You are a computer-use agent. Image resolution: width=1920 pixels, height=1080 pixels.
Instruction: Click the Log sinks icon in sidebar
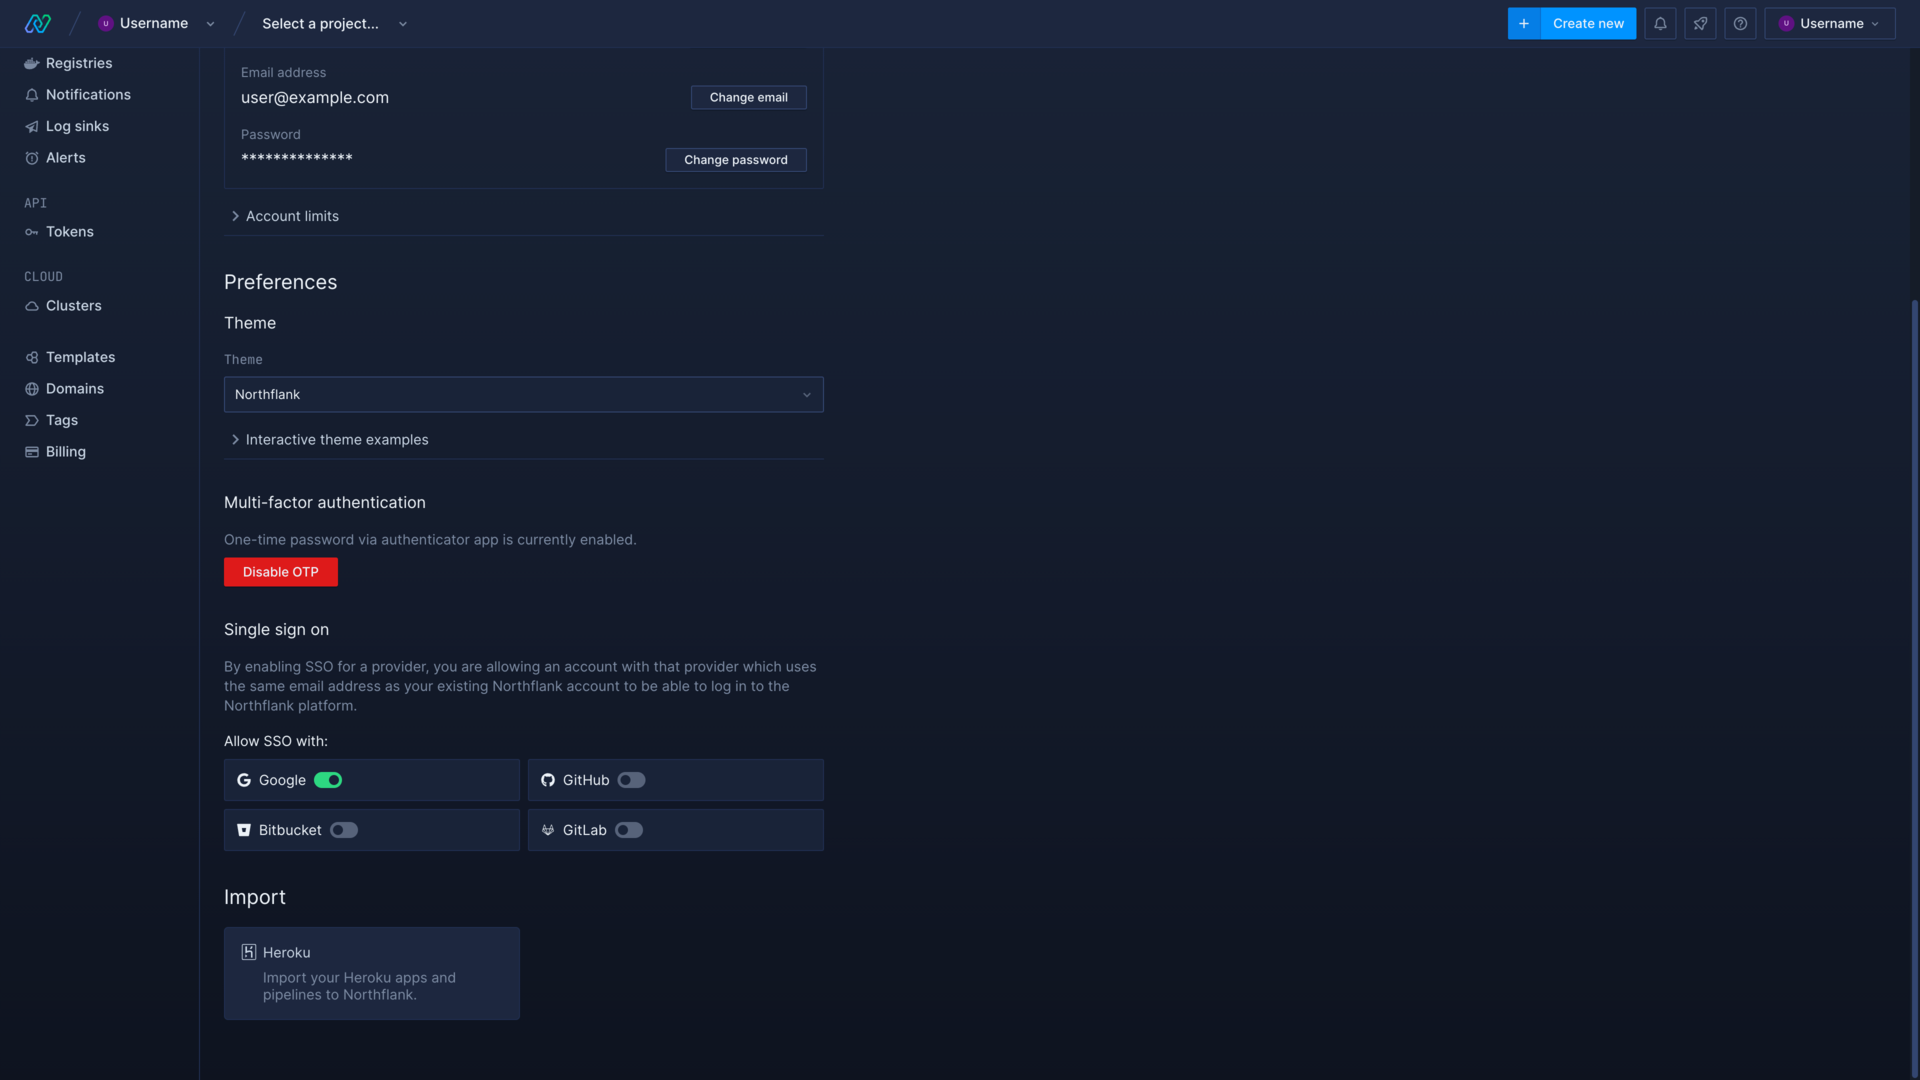[x=30, y=127]
